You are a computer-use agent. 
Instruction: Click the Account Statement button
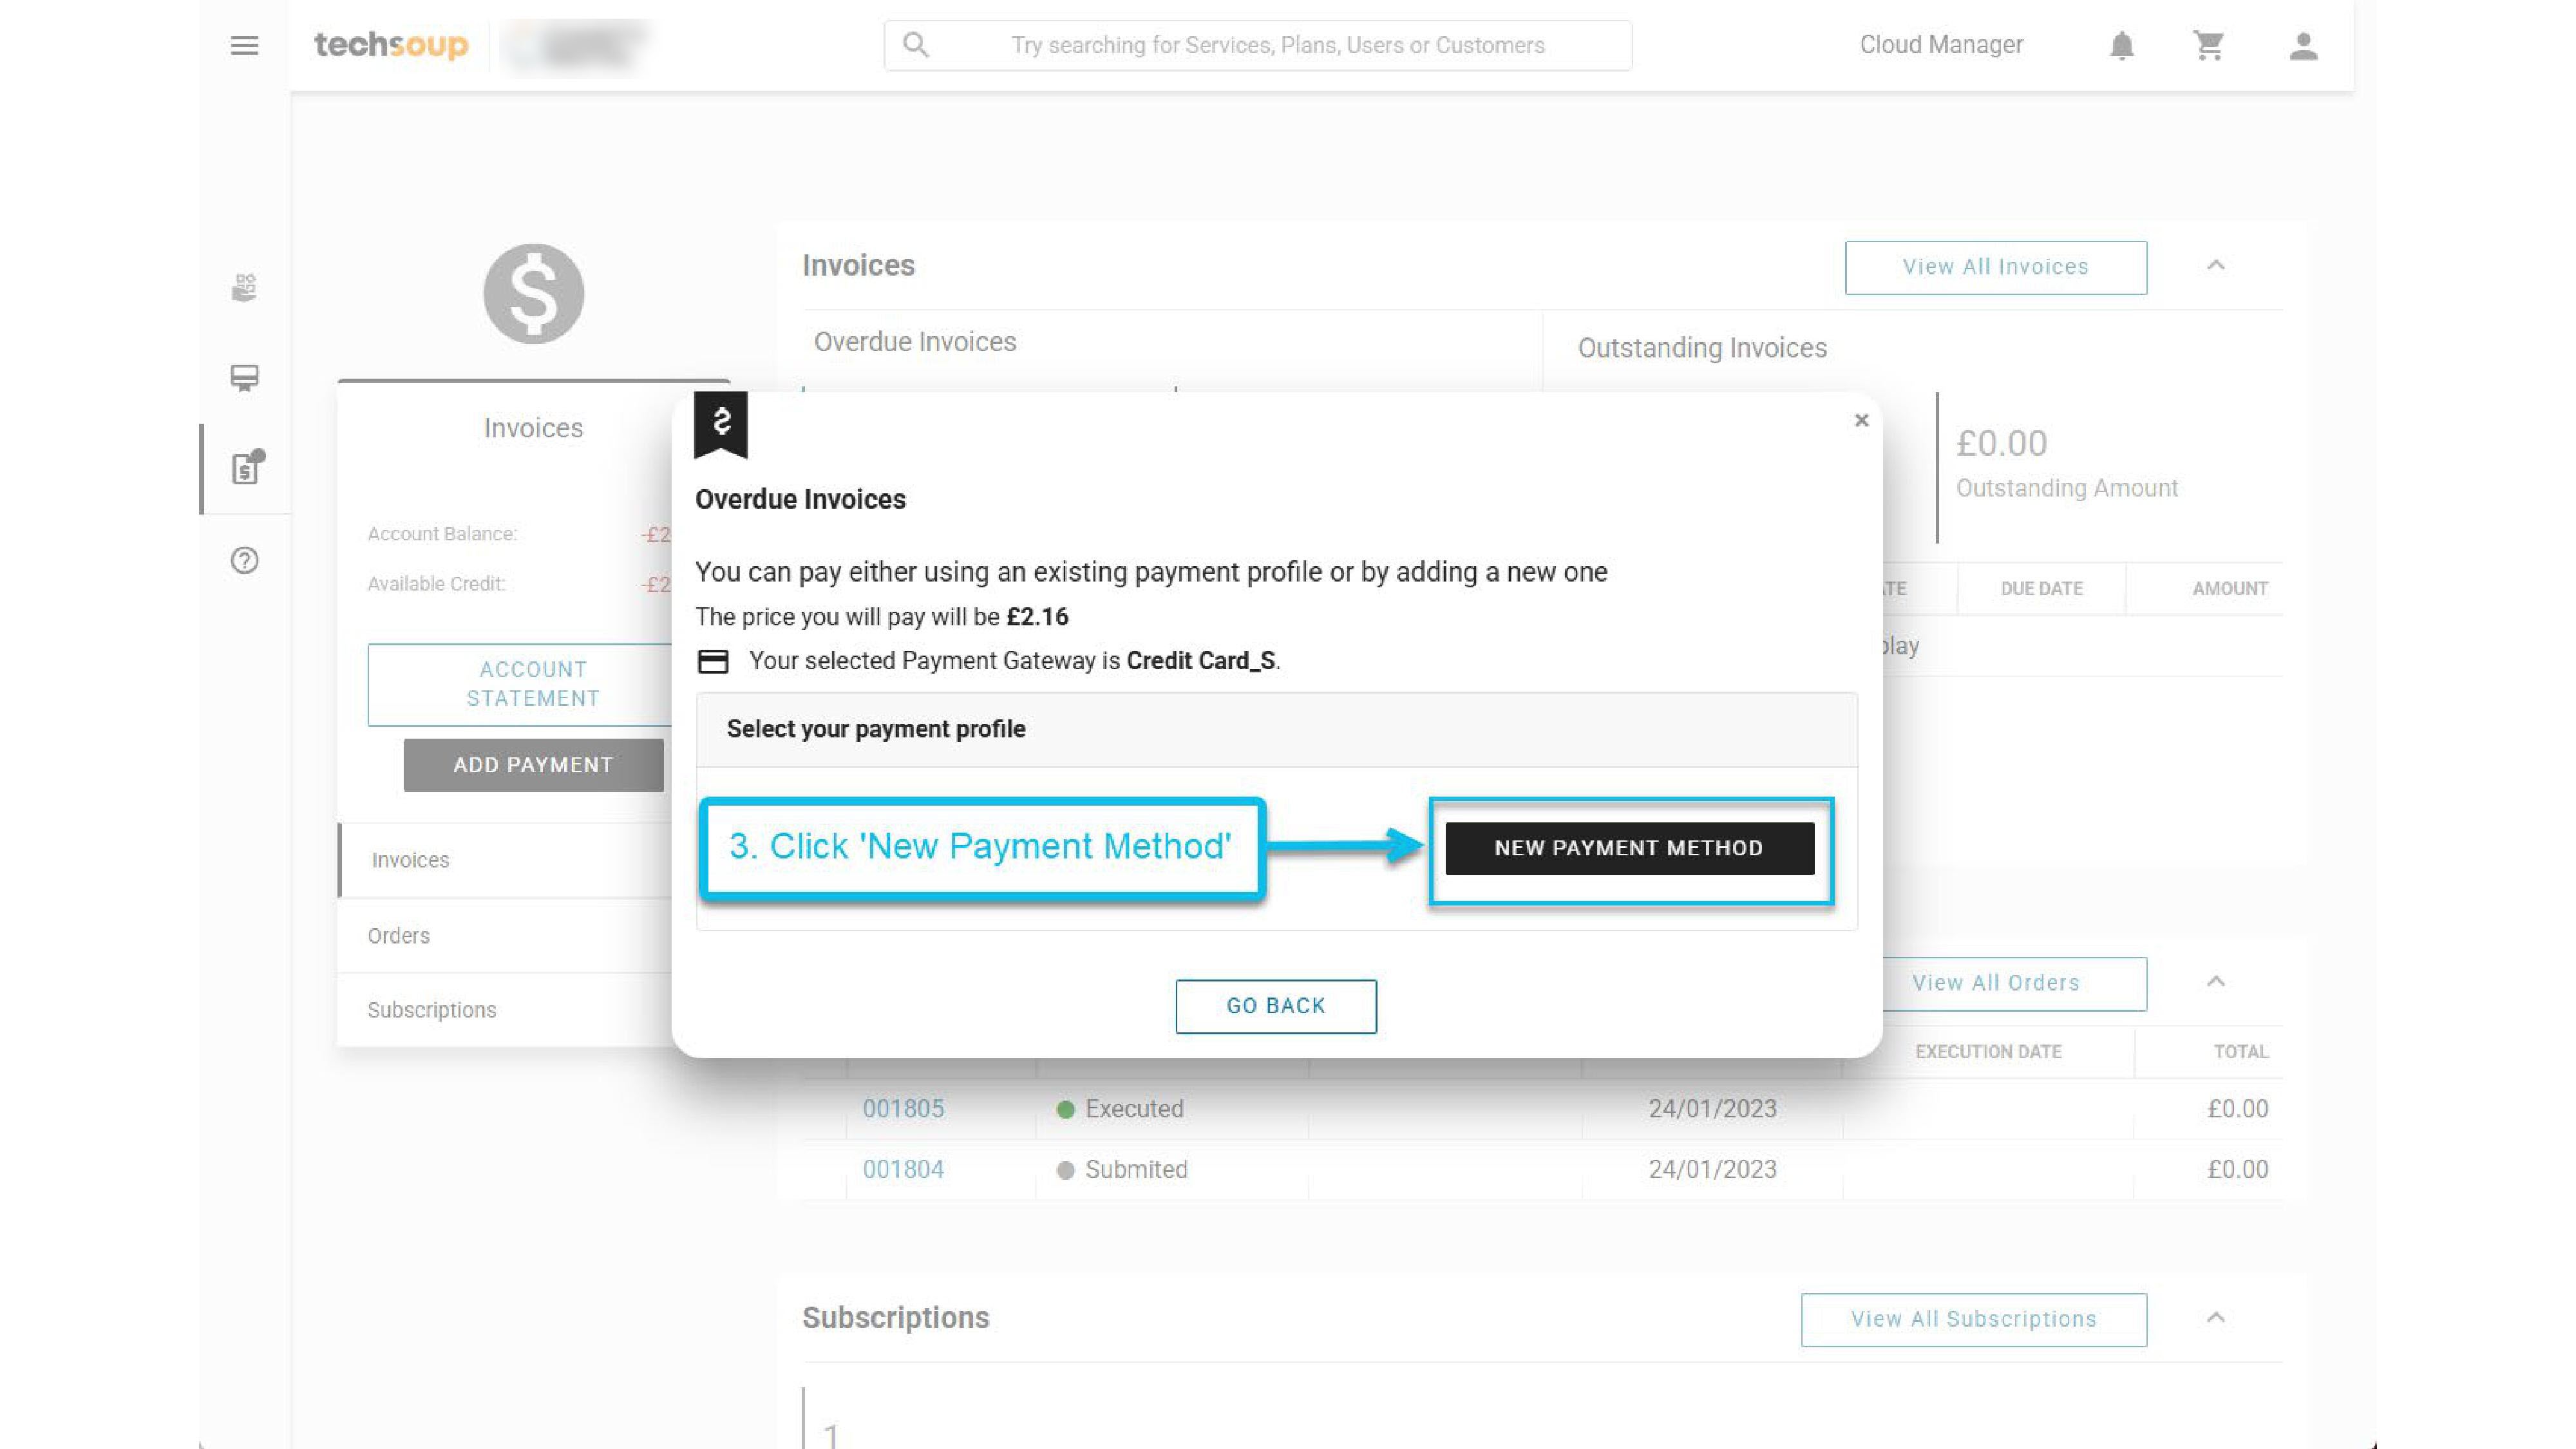(x=520, y=684)
